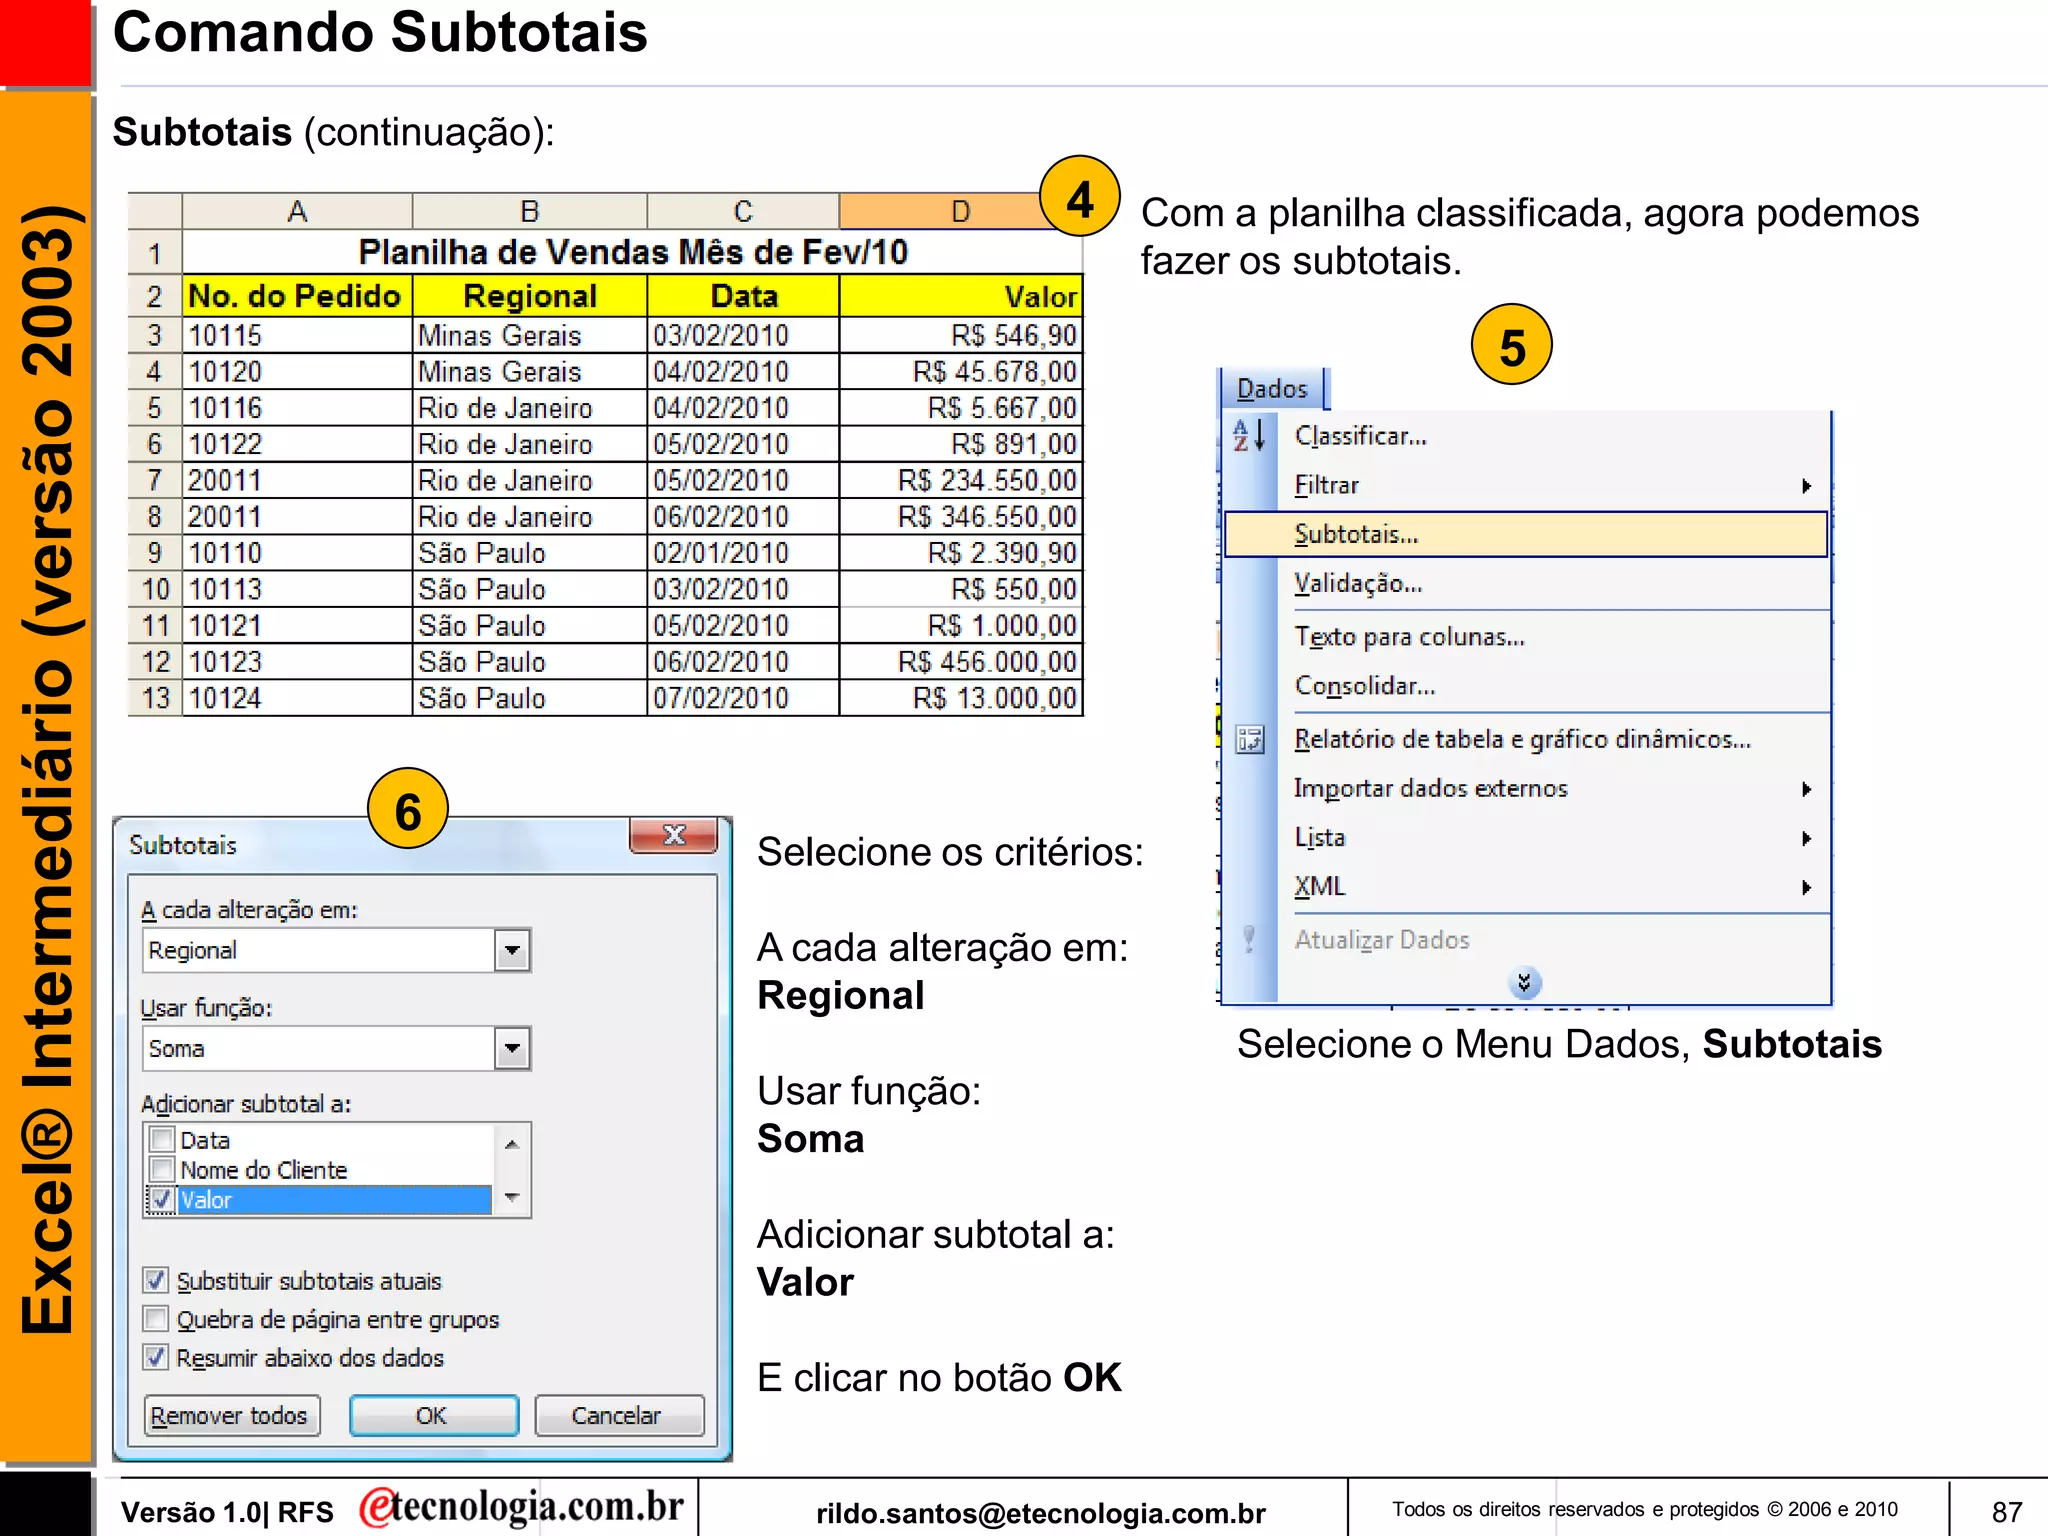Enable Quebra de página entre grupos
Image resolution: width=2048 pixels, height=1536 pixels.
(155, 1319)
